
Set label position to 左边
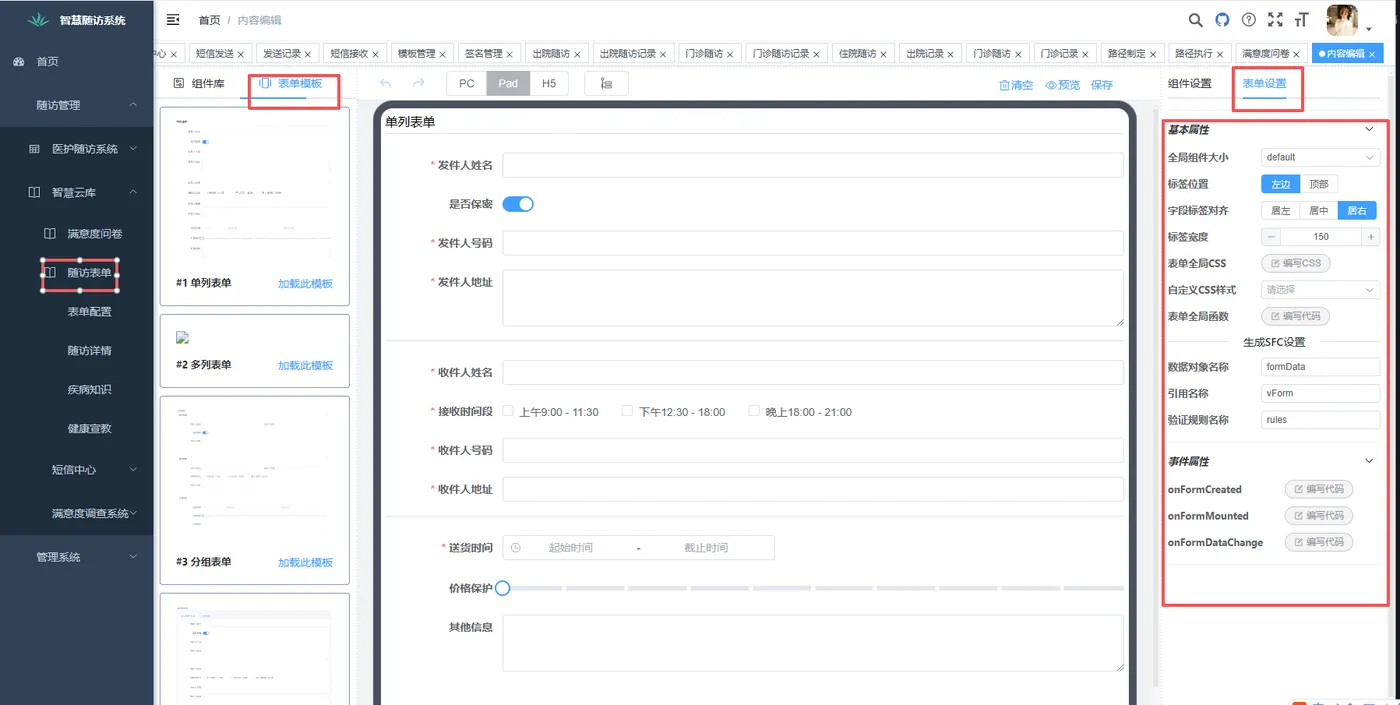coord(1280,184)
